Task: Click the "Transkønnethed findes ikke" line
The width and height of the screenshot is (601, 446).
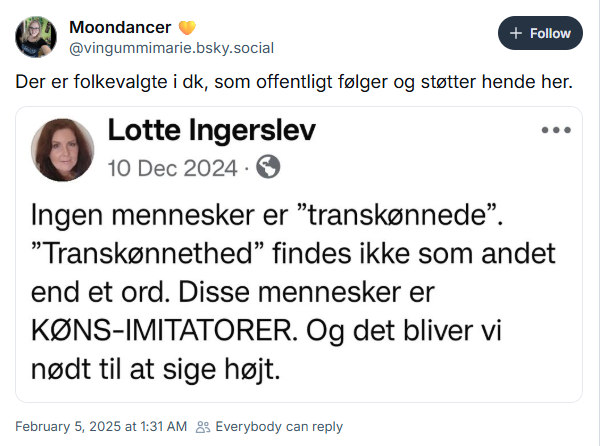Action: (x=293, y=254)
